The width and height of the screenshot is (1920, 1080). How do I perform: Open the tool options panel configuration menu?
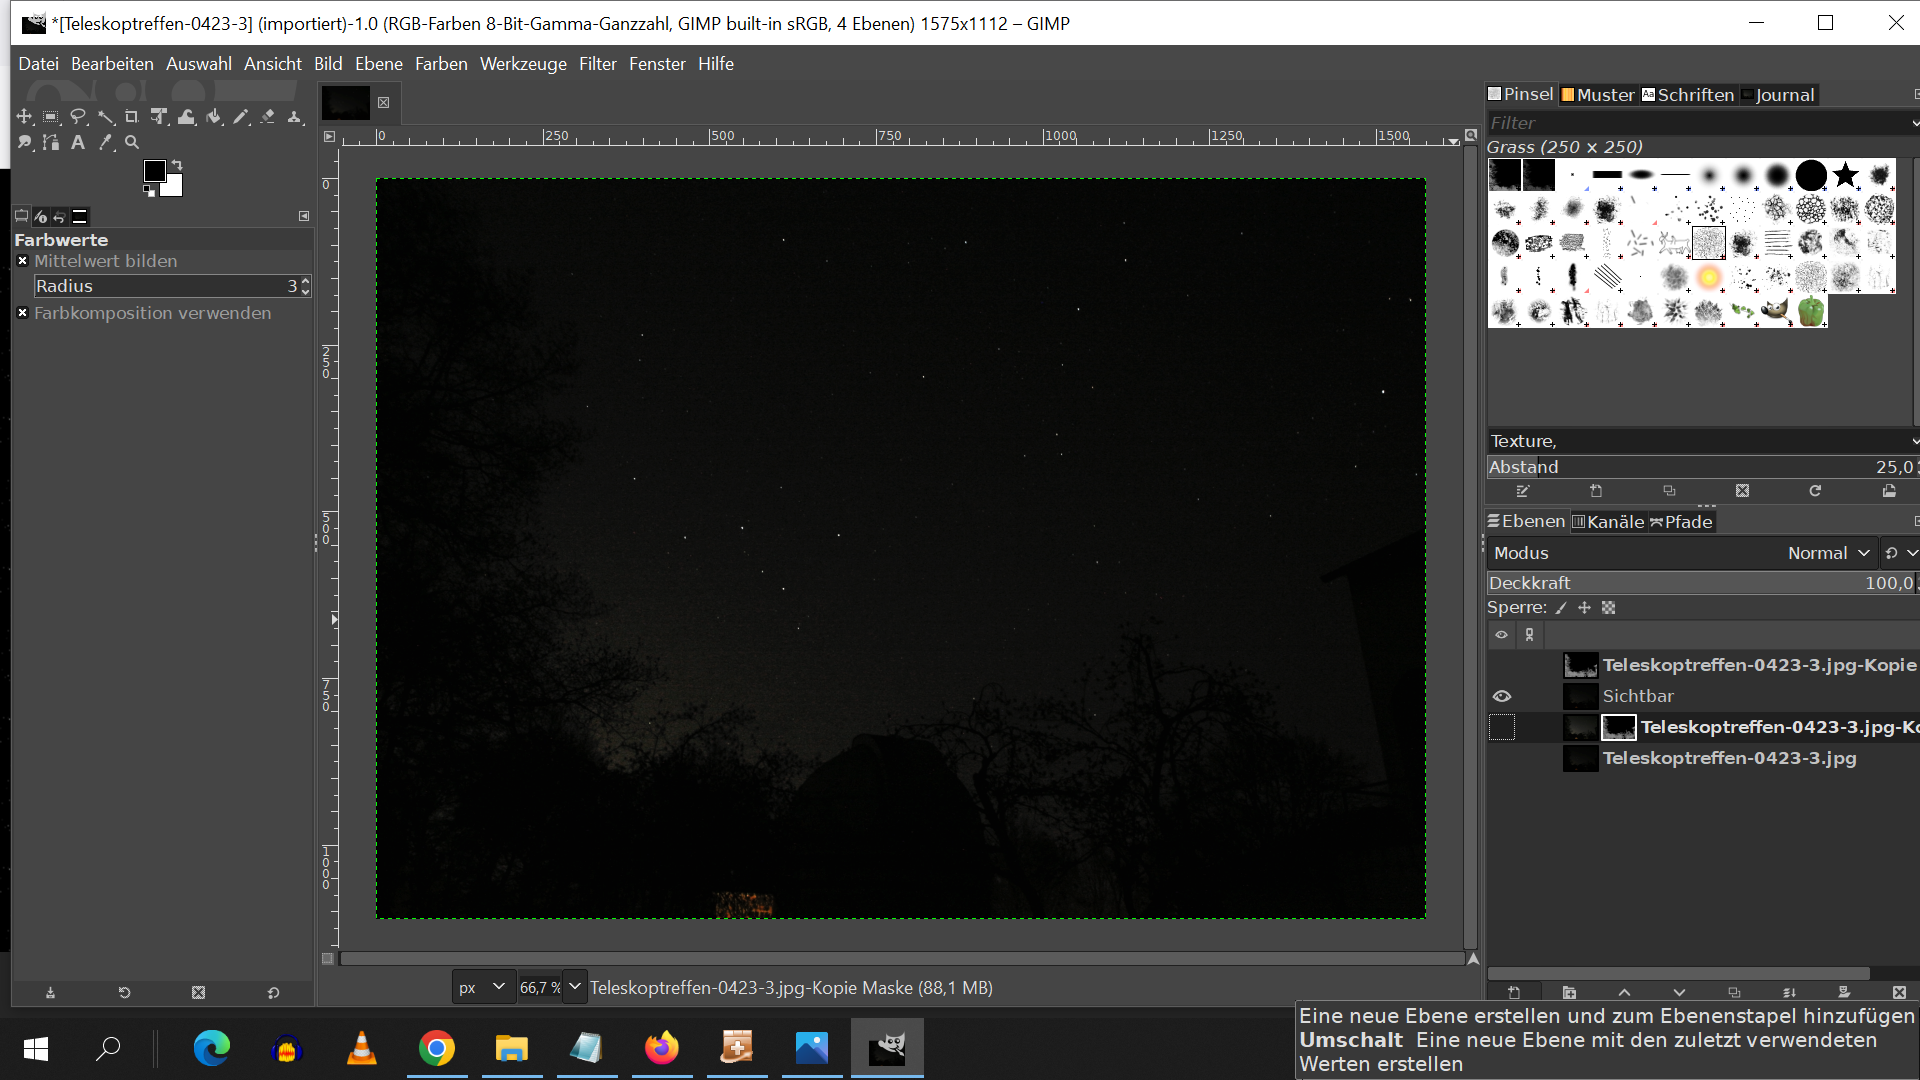pyautogui.click(x=304, y=216)
